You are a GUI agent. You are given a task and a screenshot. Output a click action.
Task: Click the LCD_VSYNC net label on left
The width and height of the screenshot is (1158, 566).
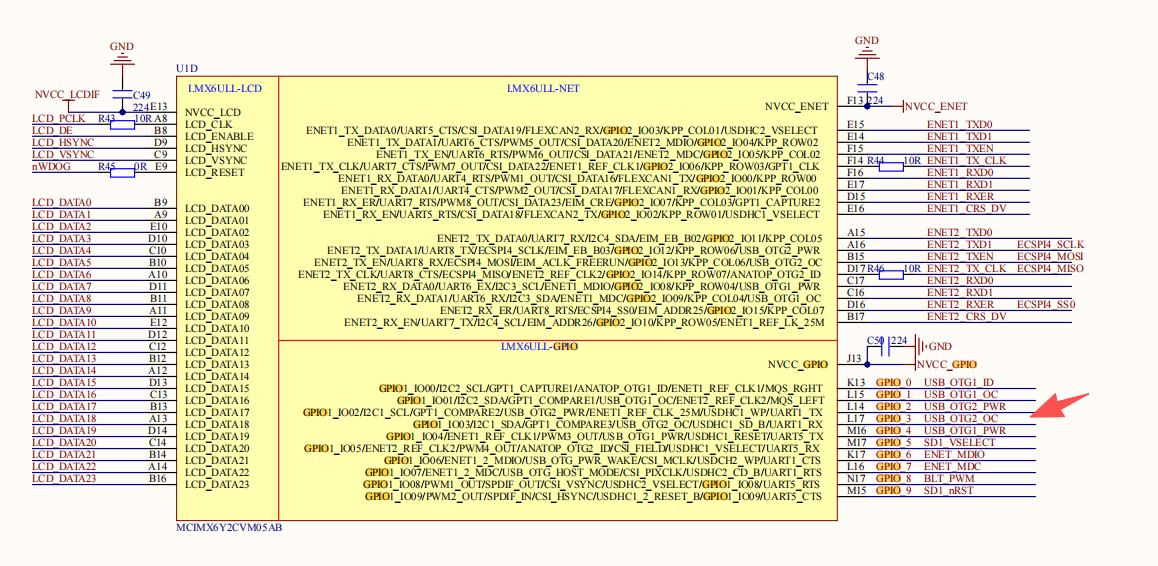[63, 154]
